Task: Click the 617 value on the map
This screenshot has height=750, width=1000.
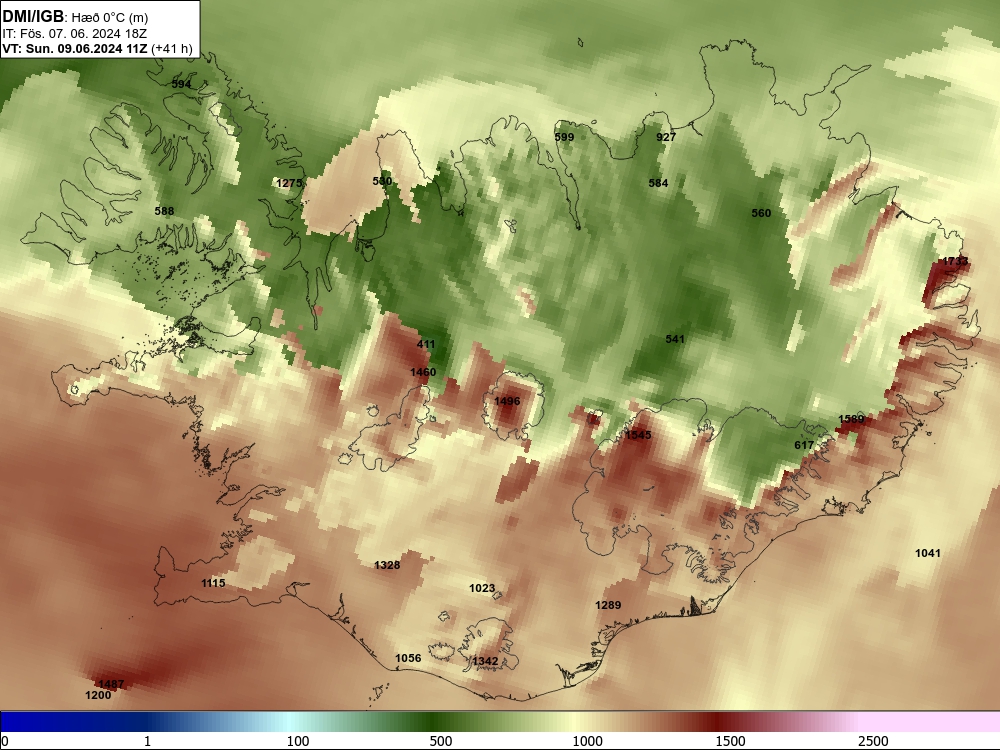Action: 804,445
